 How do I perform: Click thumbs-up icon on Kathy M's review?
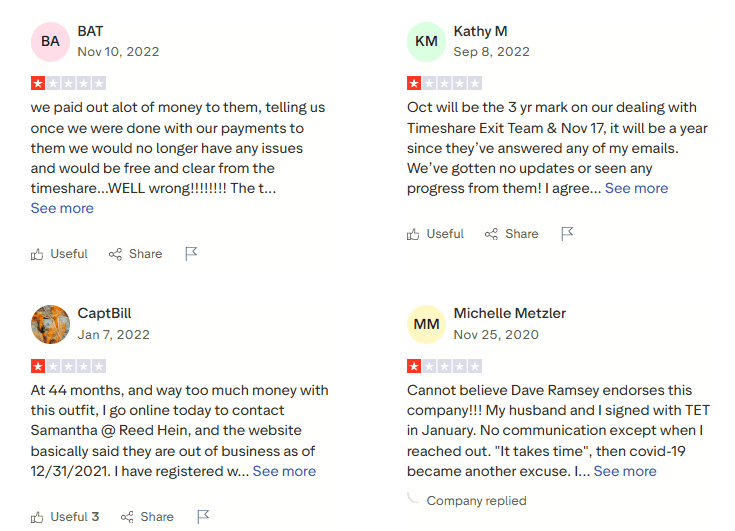pyautogui.click(x=414, y=234)
